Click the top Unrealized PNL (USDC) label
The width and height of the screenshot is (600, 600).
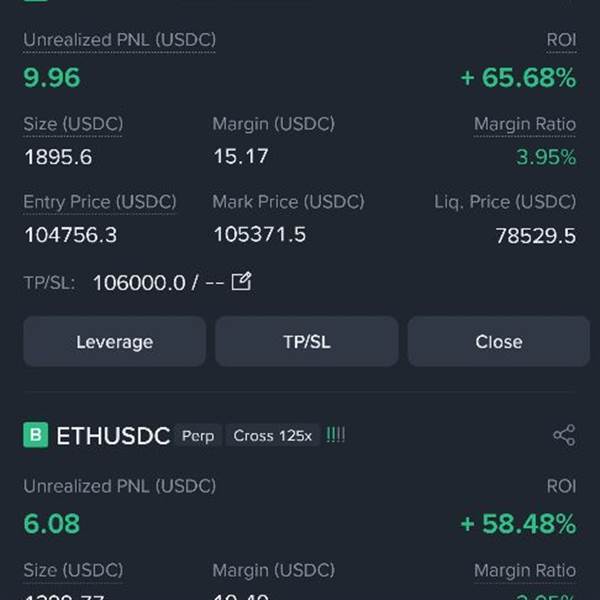pos(119,40)
